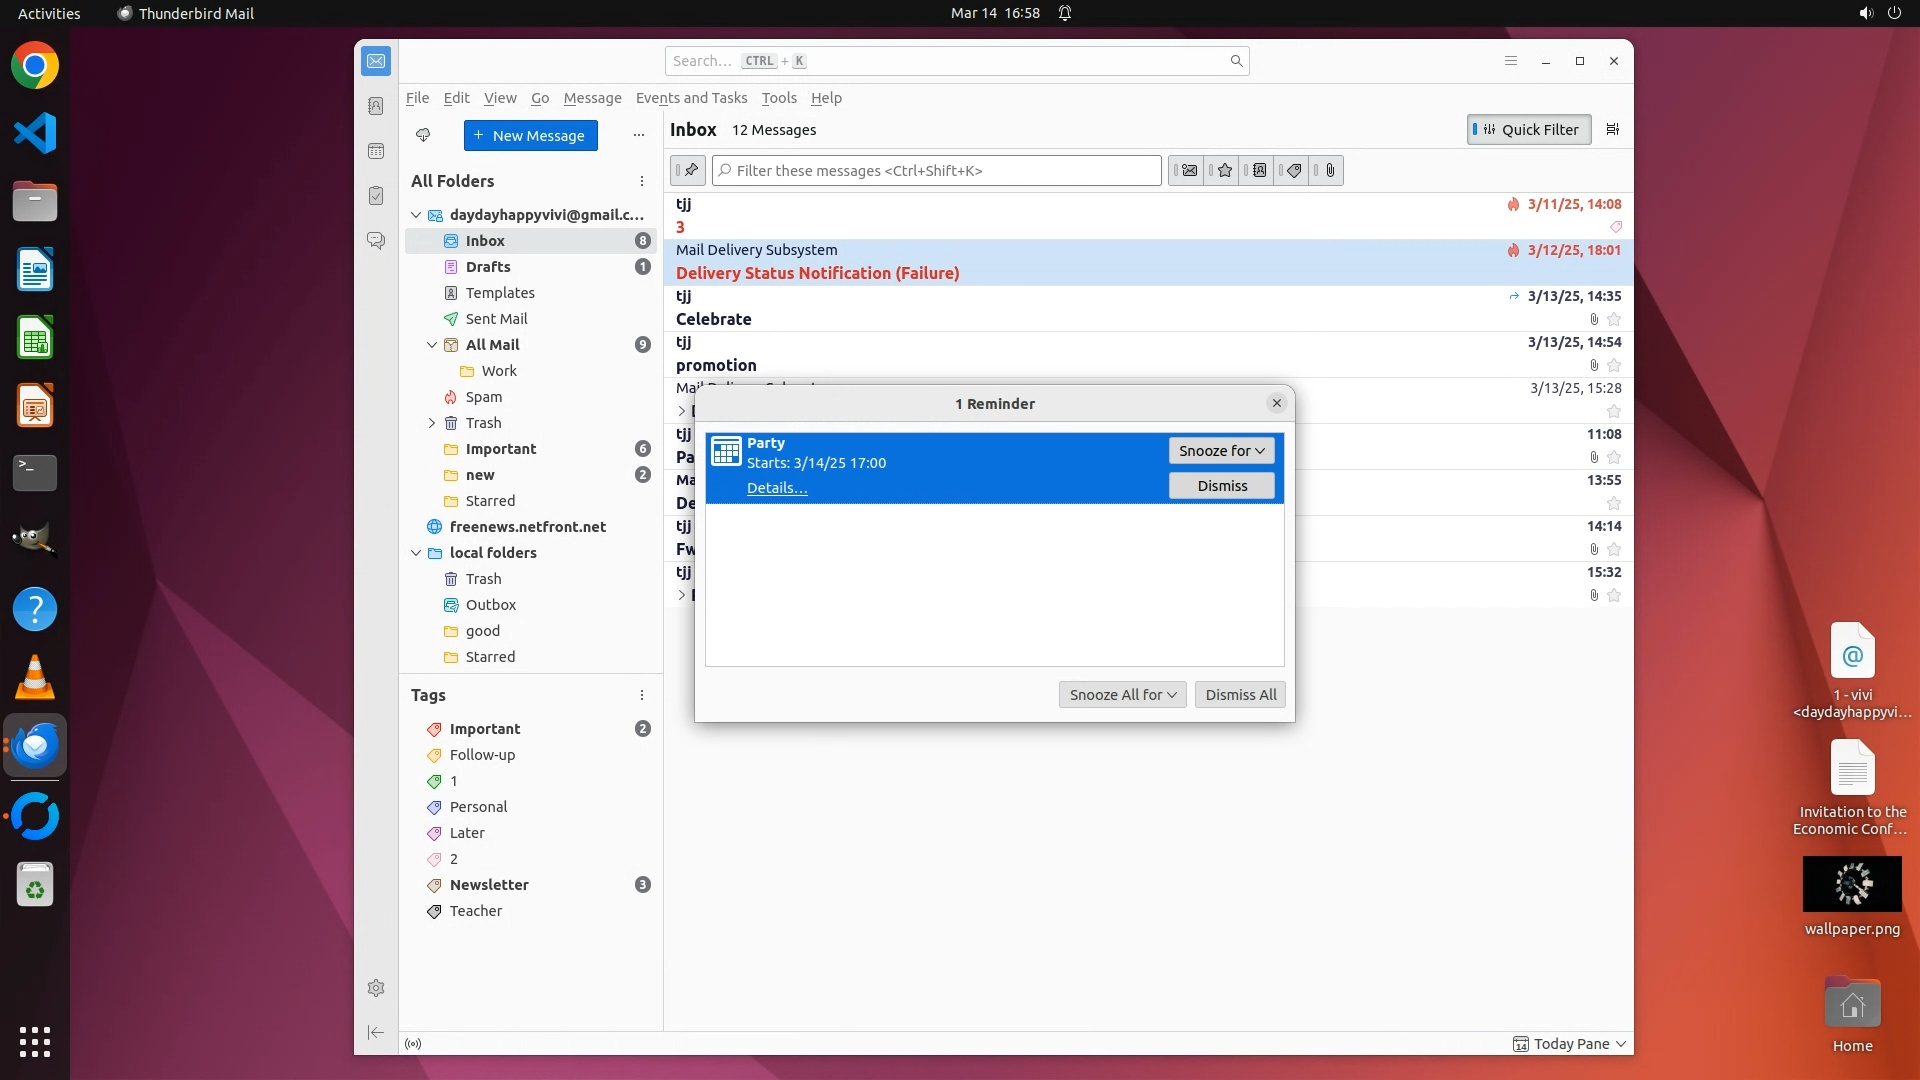Toggle the starred messages filter
Image resolution: width=1920 pixels, height=1080 pixels.
coord(1224,171)
